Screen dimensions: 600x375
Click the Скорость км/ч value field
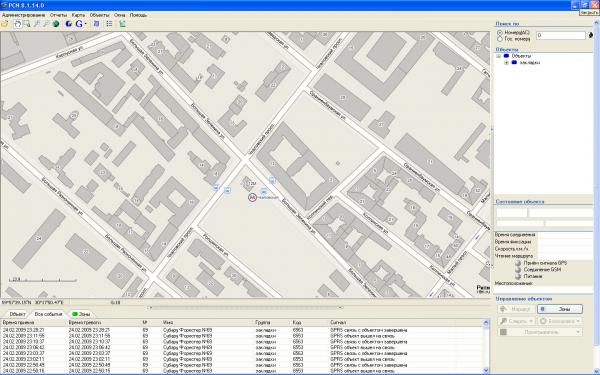566,249
